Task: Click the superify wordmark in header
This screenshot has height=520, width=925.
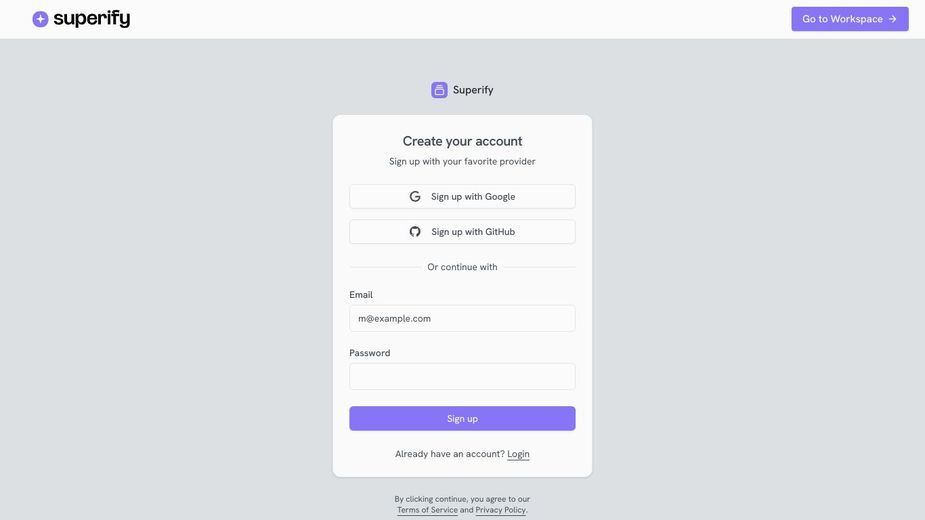Action: click(91, 19)
